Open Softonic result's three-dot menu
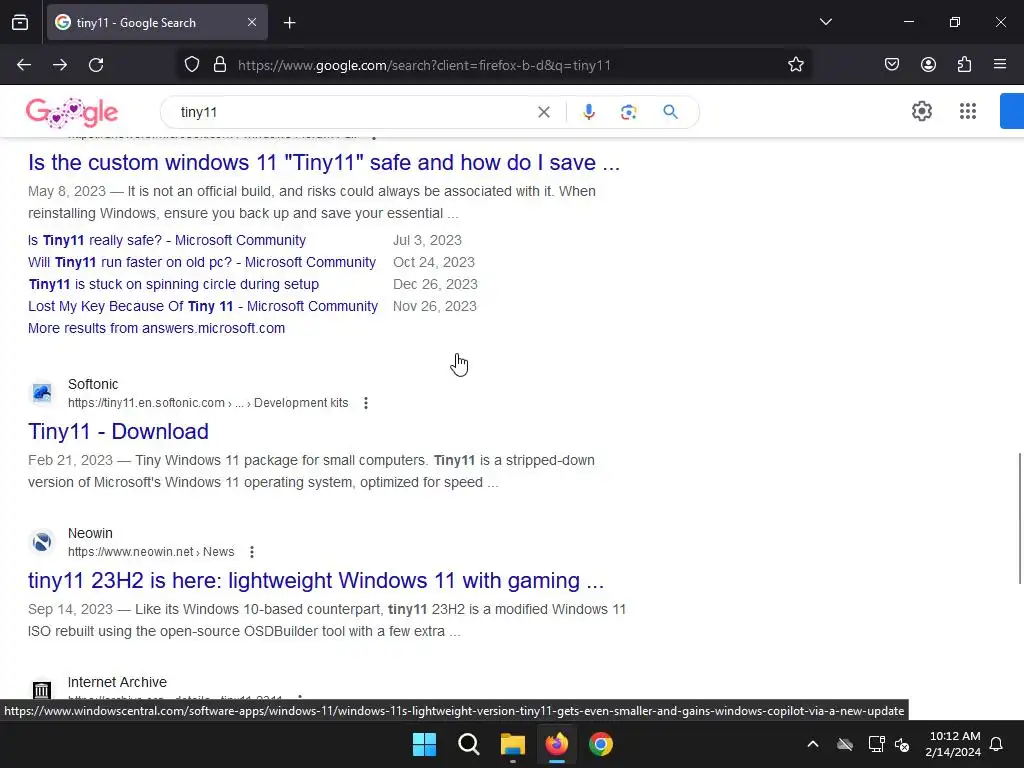Viewport: 1024px width, 768px height. click(x=366, y=403)
